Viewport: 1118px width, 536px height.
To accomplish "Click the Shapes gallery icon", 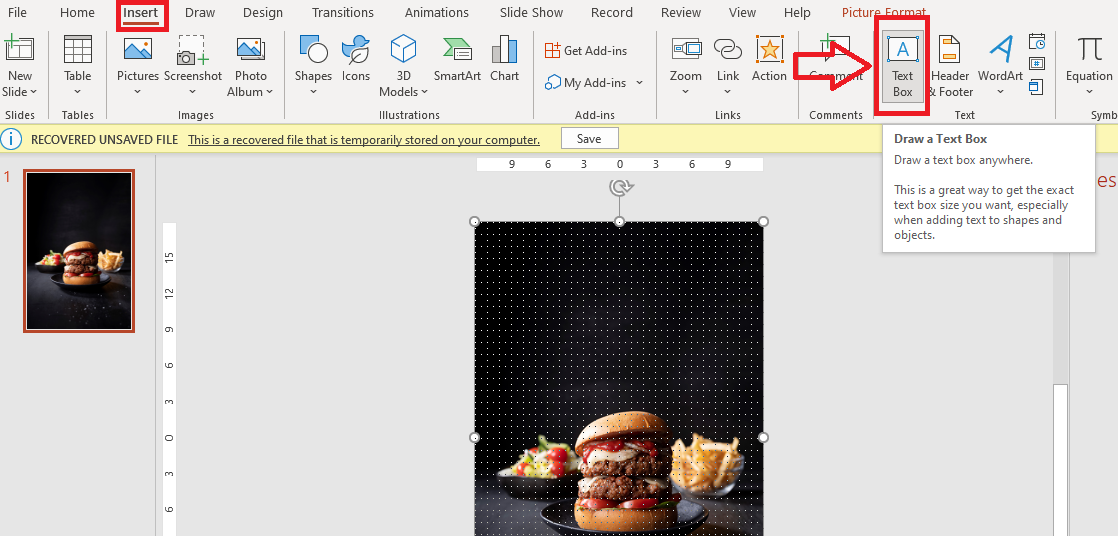I will [313, 49].
